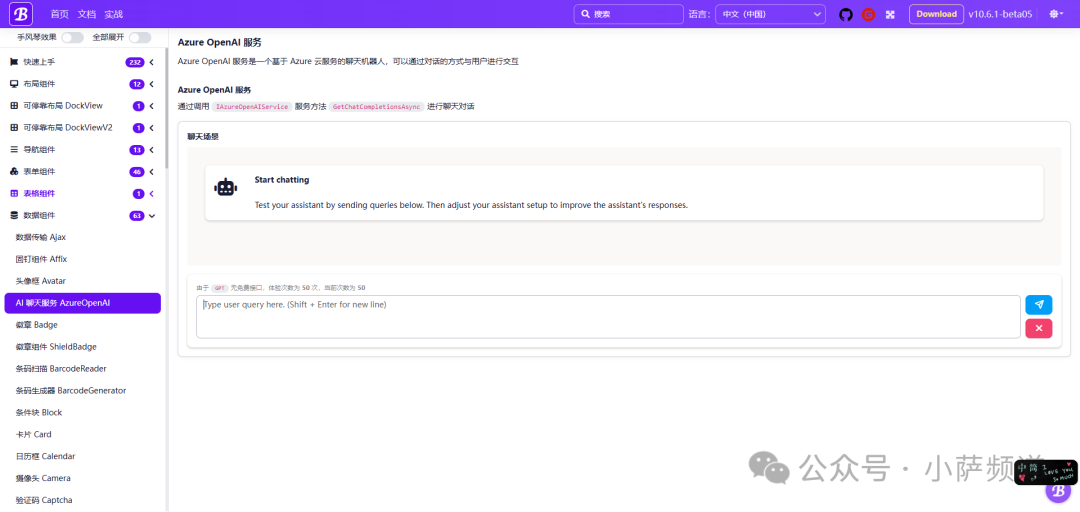The height and width of the screenshot is (512, 1080).
Task: Click the 63 badge on 数据组件
Action: click(x=136, y=216)
